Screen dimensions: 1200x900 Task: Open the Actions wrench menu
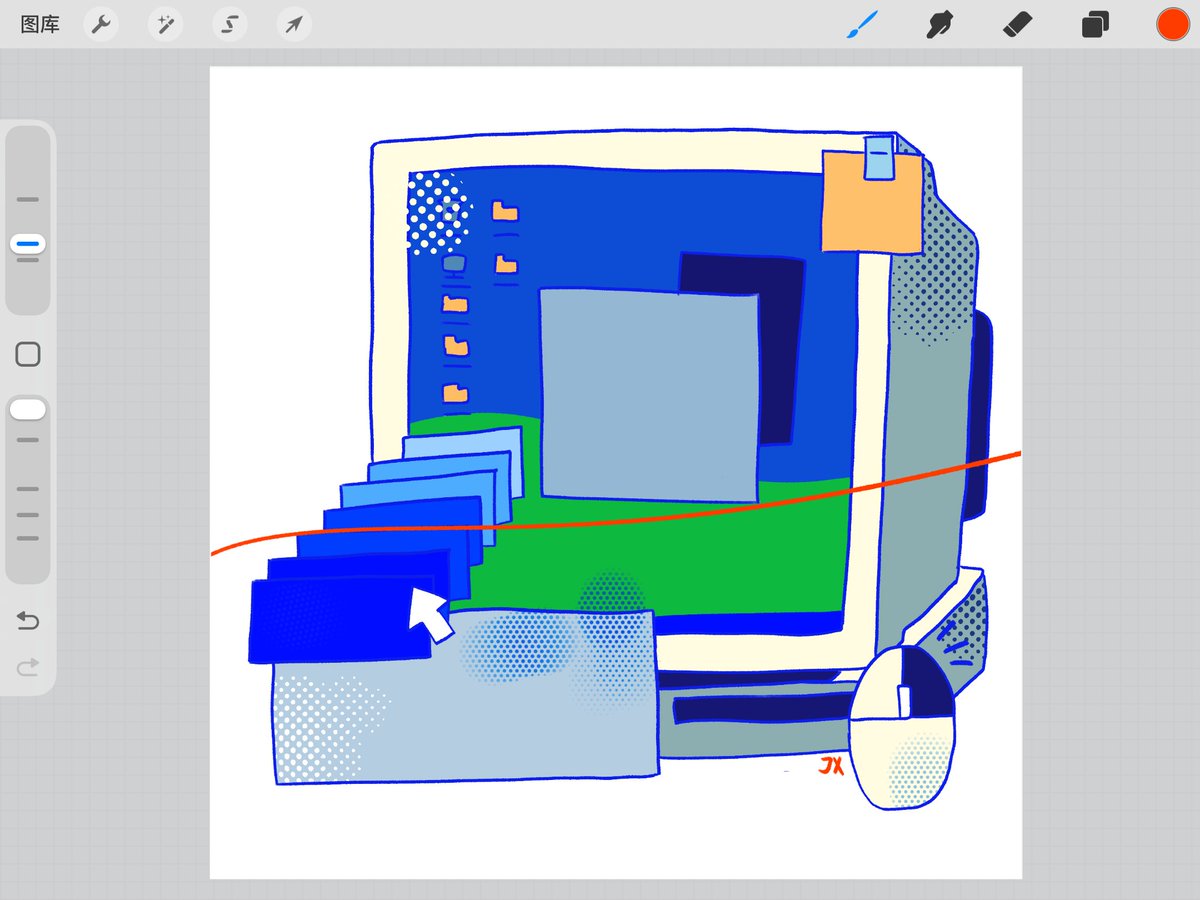point(100,24)
